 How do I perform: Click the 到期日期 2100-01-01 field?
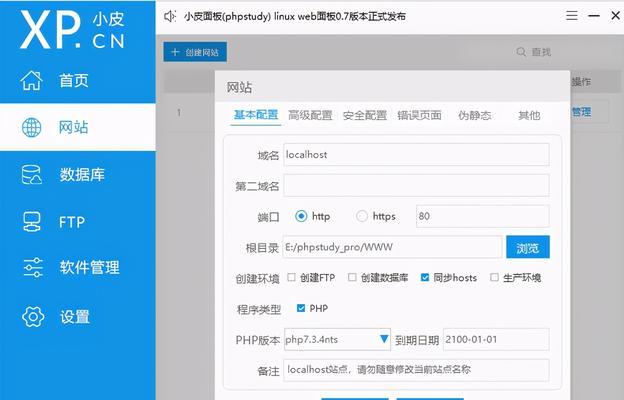click(x=496, y=340)
